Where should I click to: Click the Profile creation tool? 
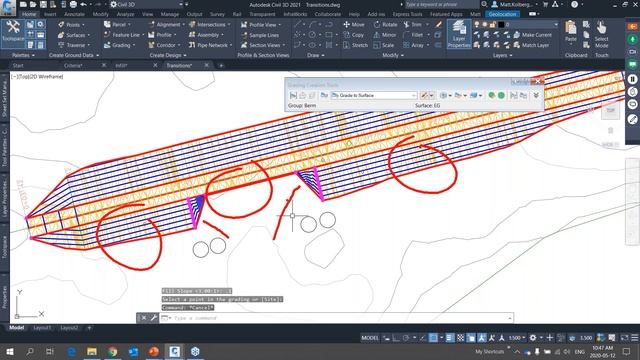(x=162, y=35)
